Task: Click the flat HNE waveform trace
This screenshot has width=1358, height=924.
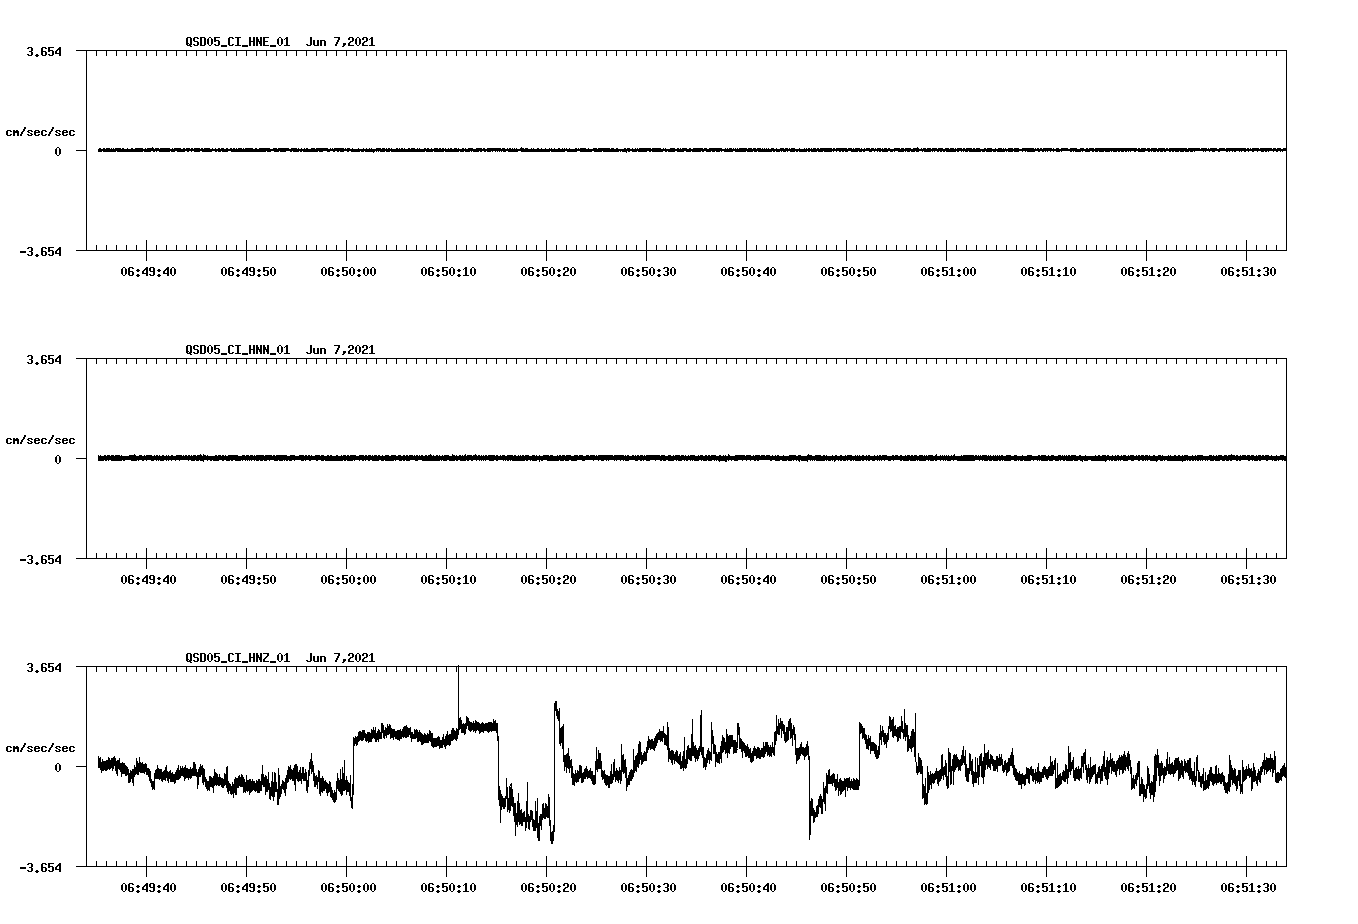Action: tap(692, 150)
